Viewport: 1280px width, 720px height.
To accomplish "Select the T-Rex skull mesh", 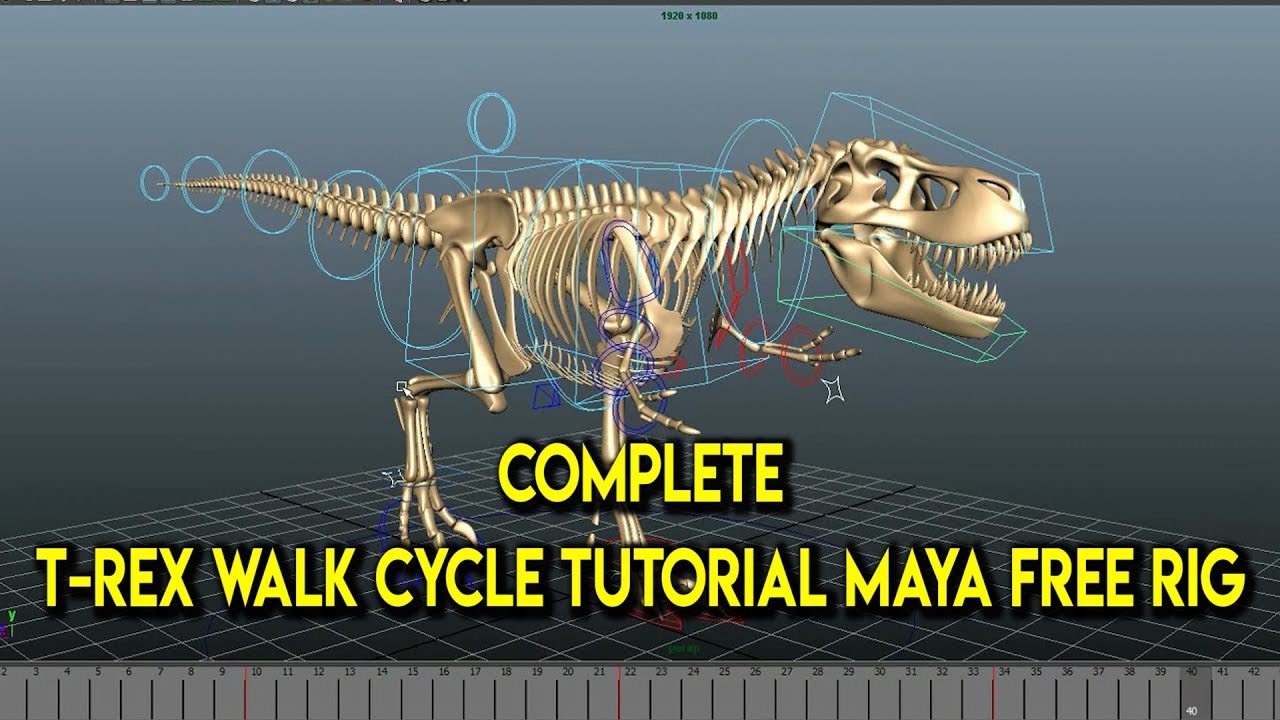I will click(925, 195).
